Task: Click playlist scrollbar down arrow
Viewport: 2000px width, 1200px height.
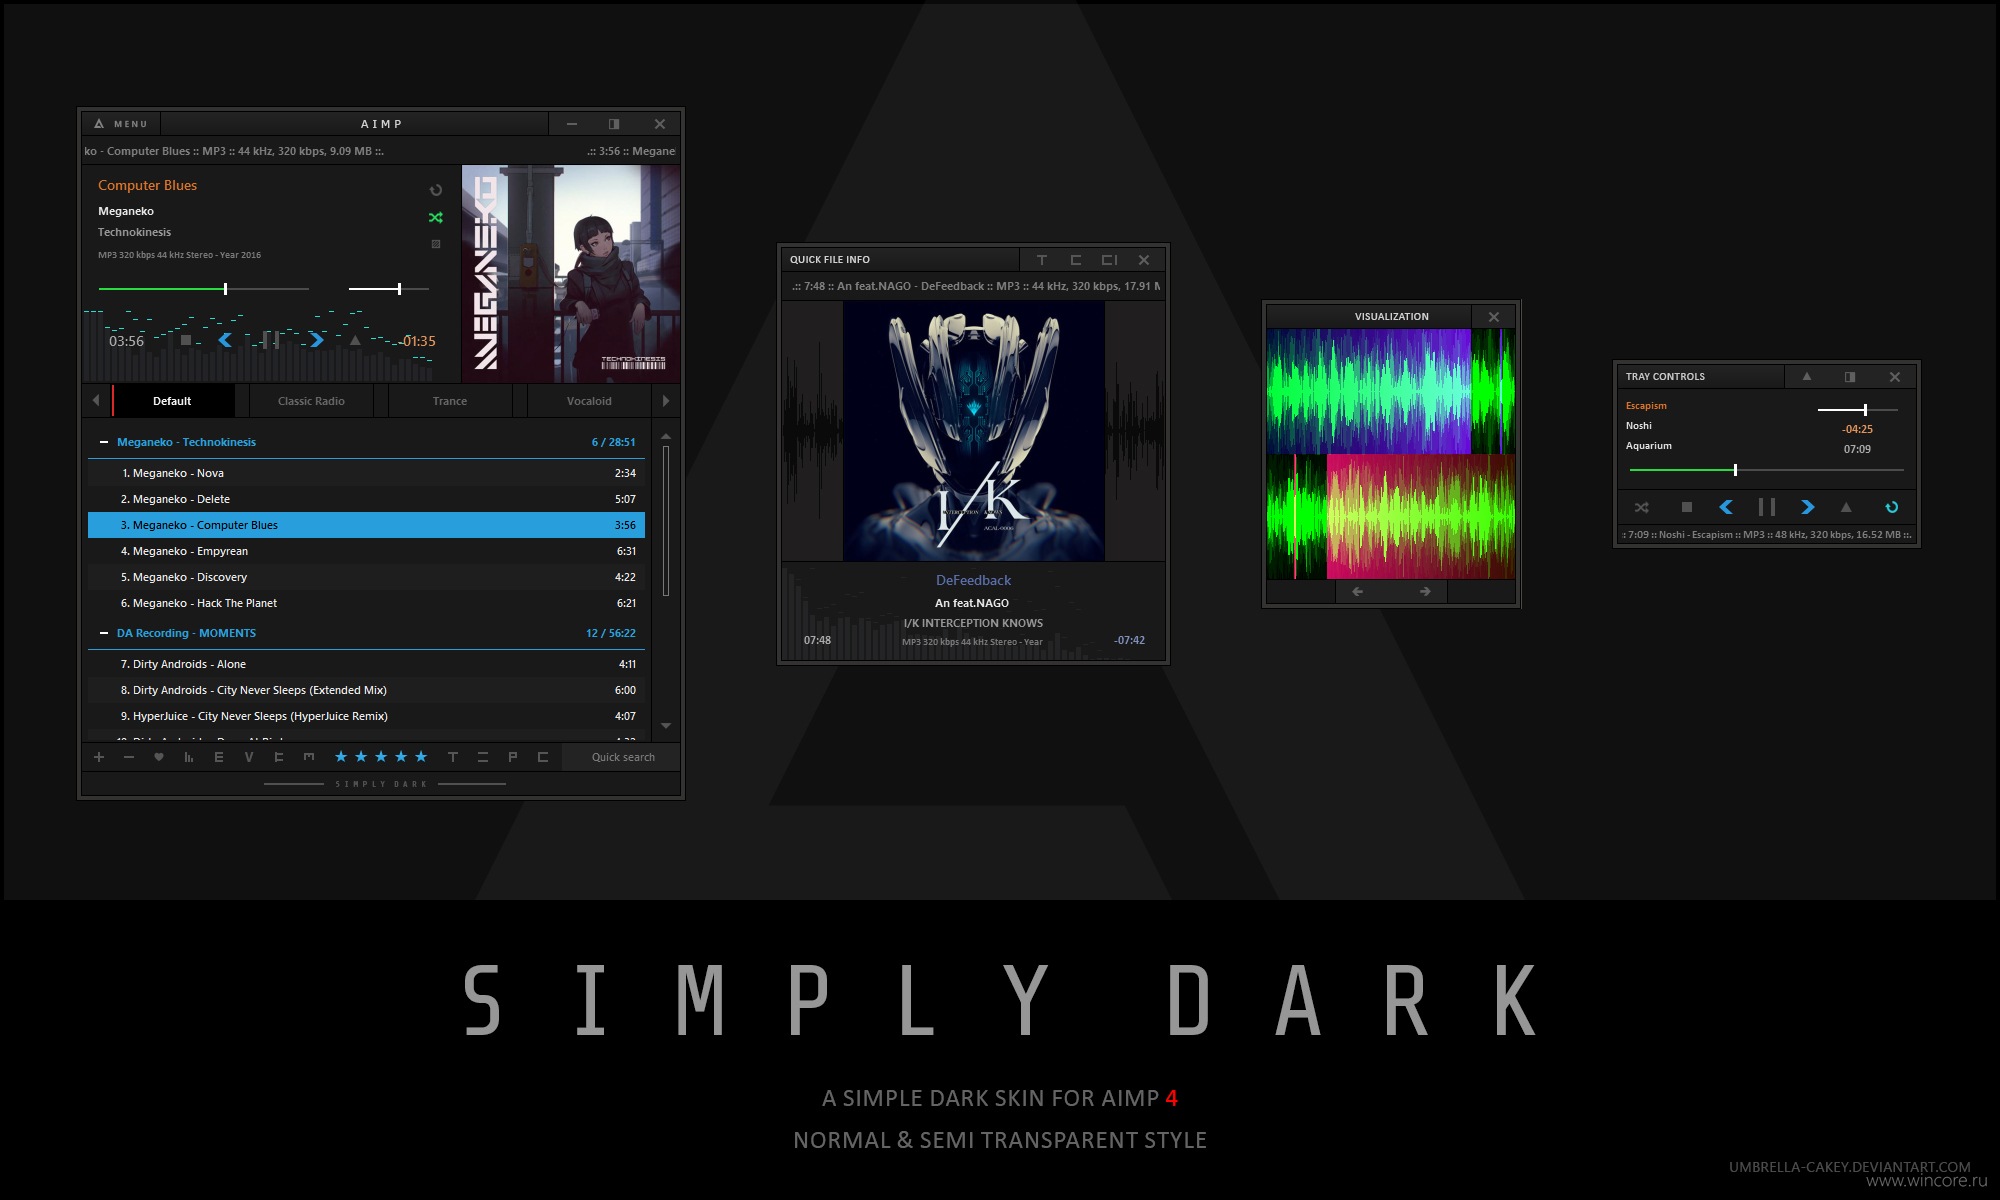Action: 666,726
